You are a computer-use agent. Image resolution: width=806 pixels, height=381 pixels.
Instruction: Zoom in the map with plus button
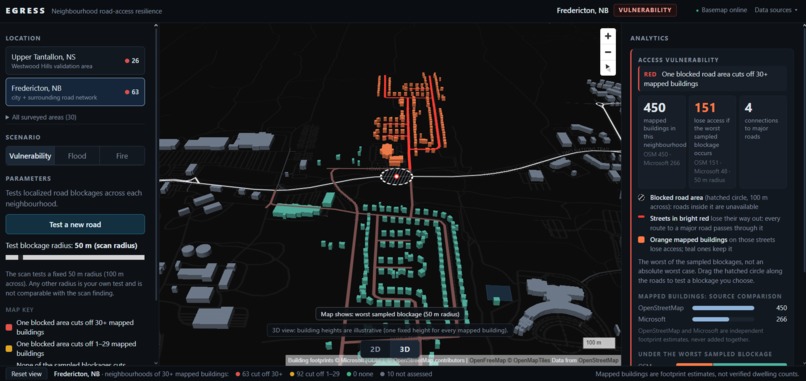pos(608,36)
